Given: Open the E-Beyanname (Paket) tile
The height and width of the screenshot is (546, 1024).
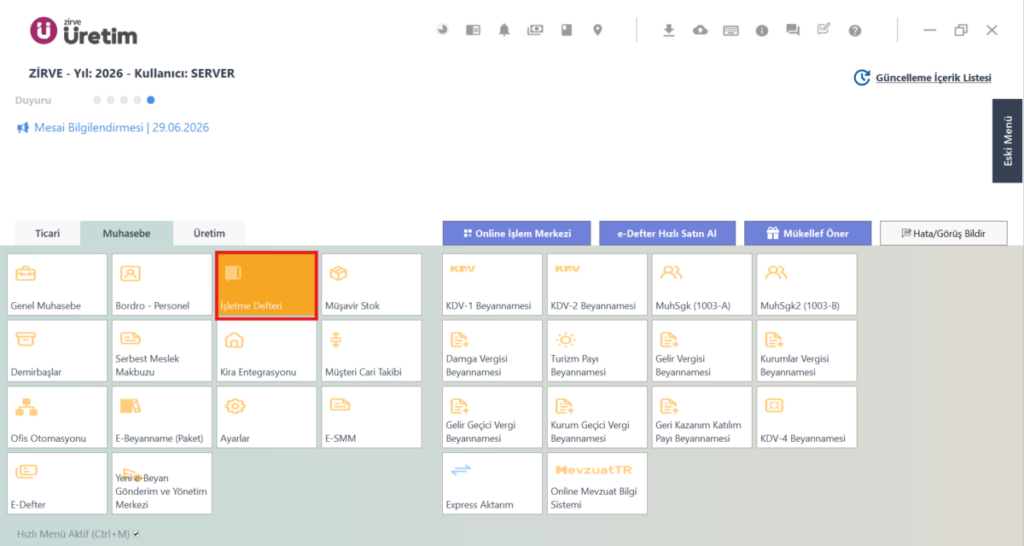Looking at the screenshot, I should point(162,417).
